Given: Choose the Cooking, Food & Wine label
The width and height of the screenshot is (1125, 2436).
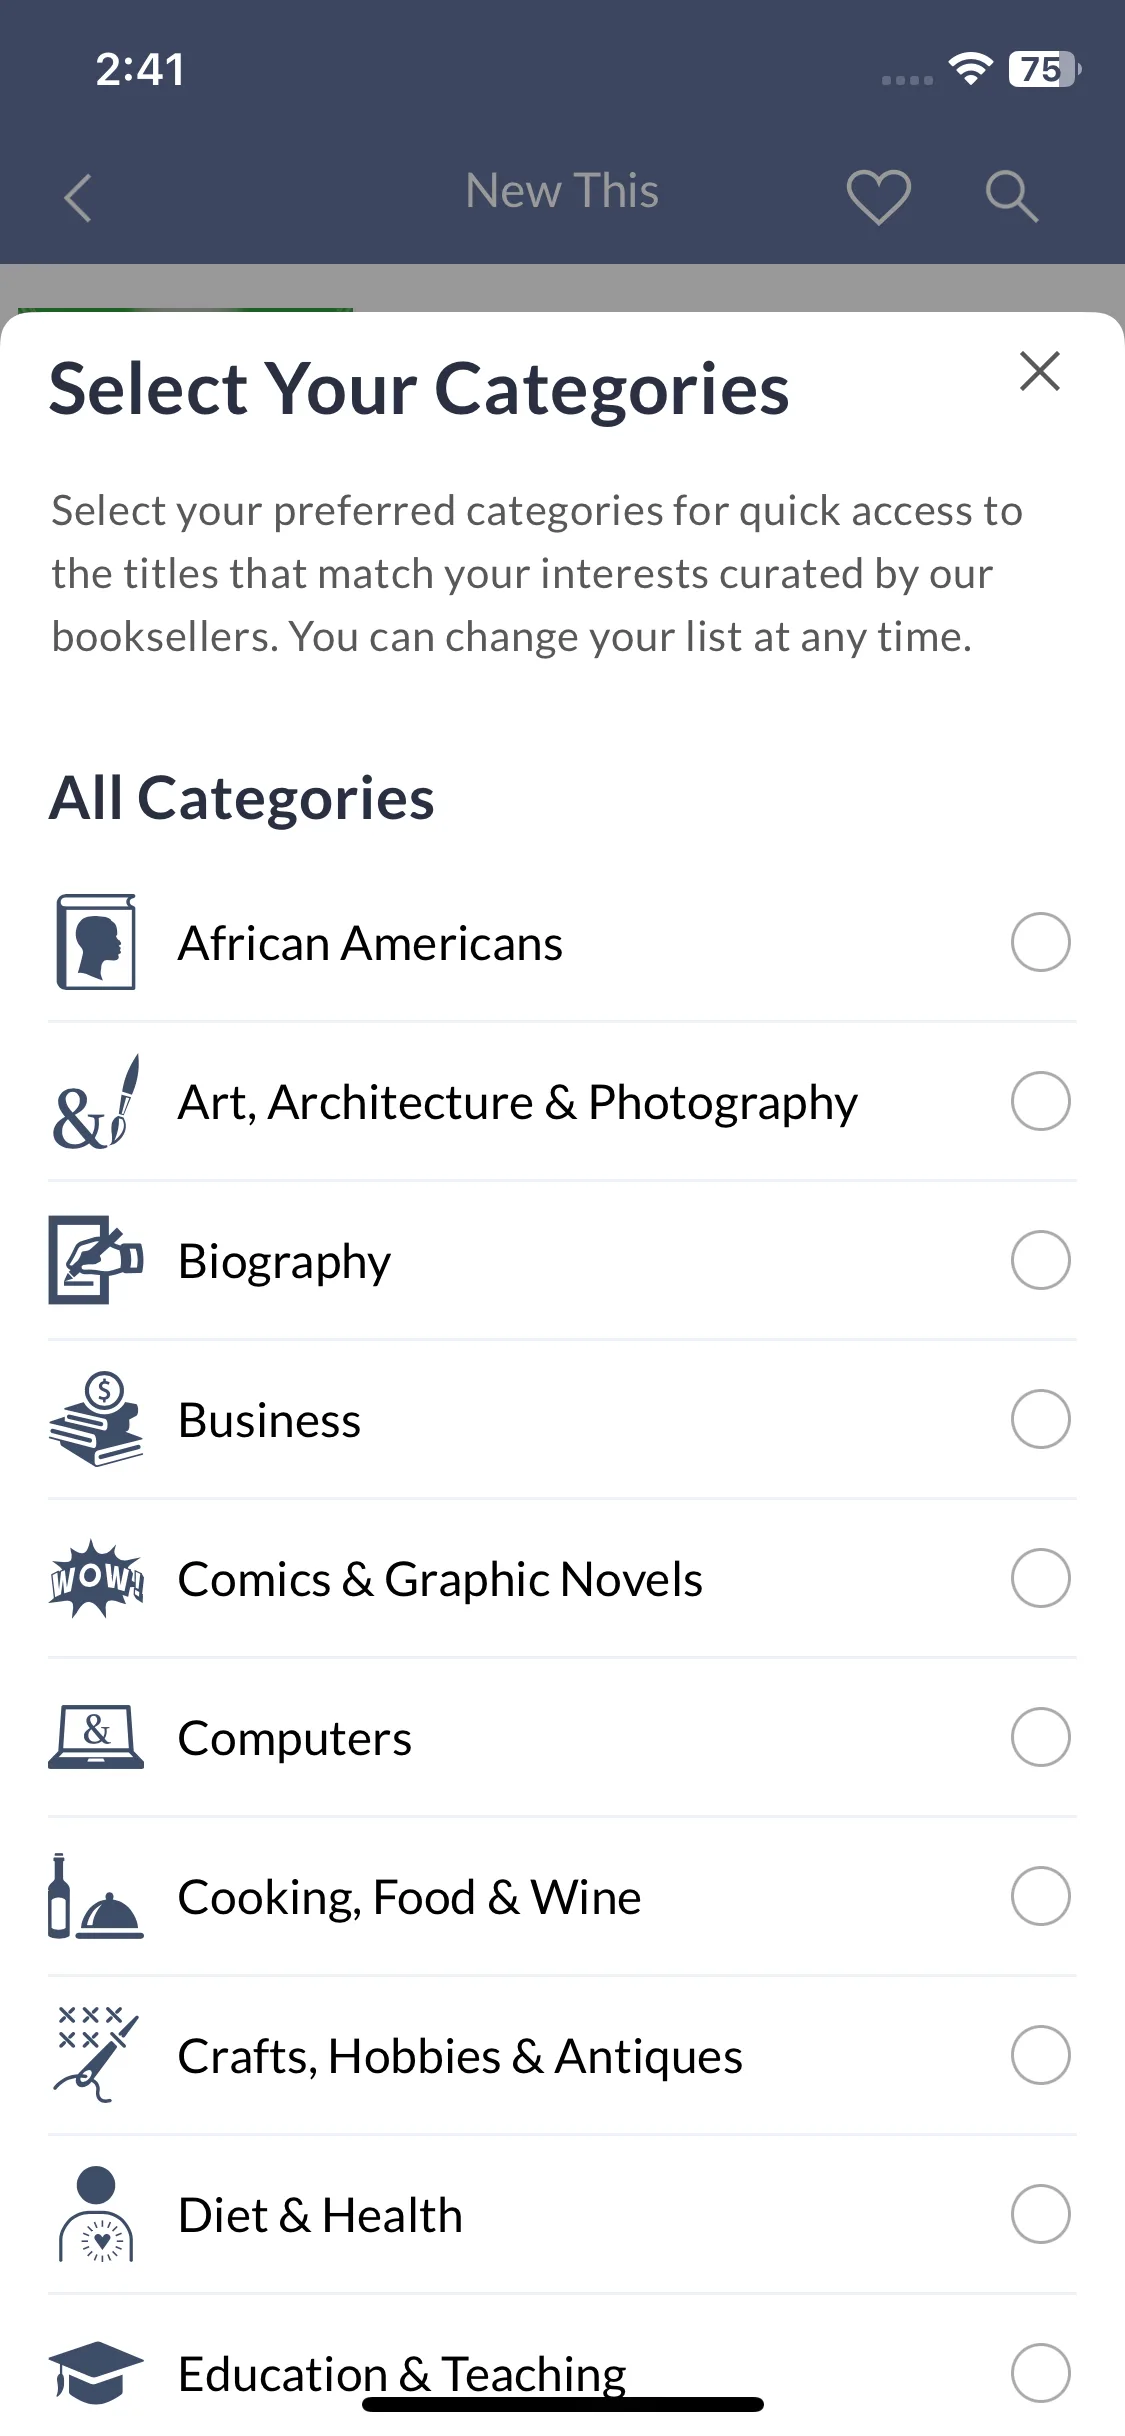Looking at the screenshot, I should [409, 1897].
